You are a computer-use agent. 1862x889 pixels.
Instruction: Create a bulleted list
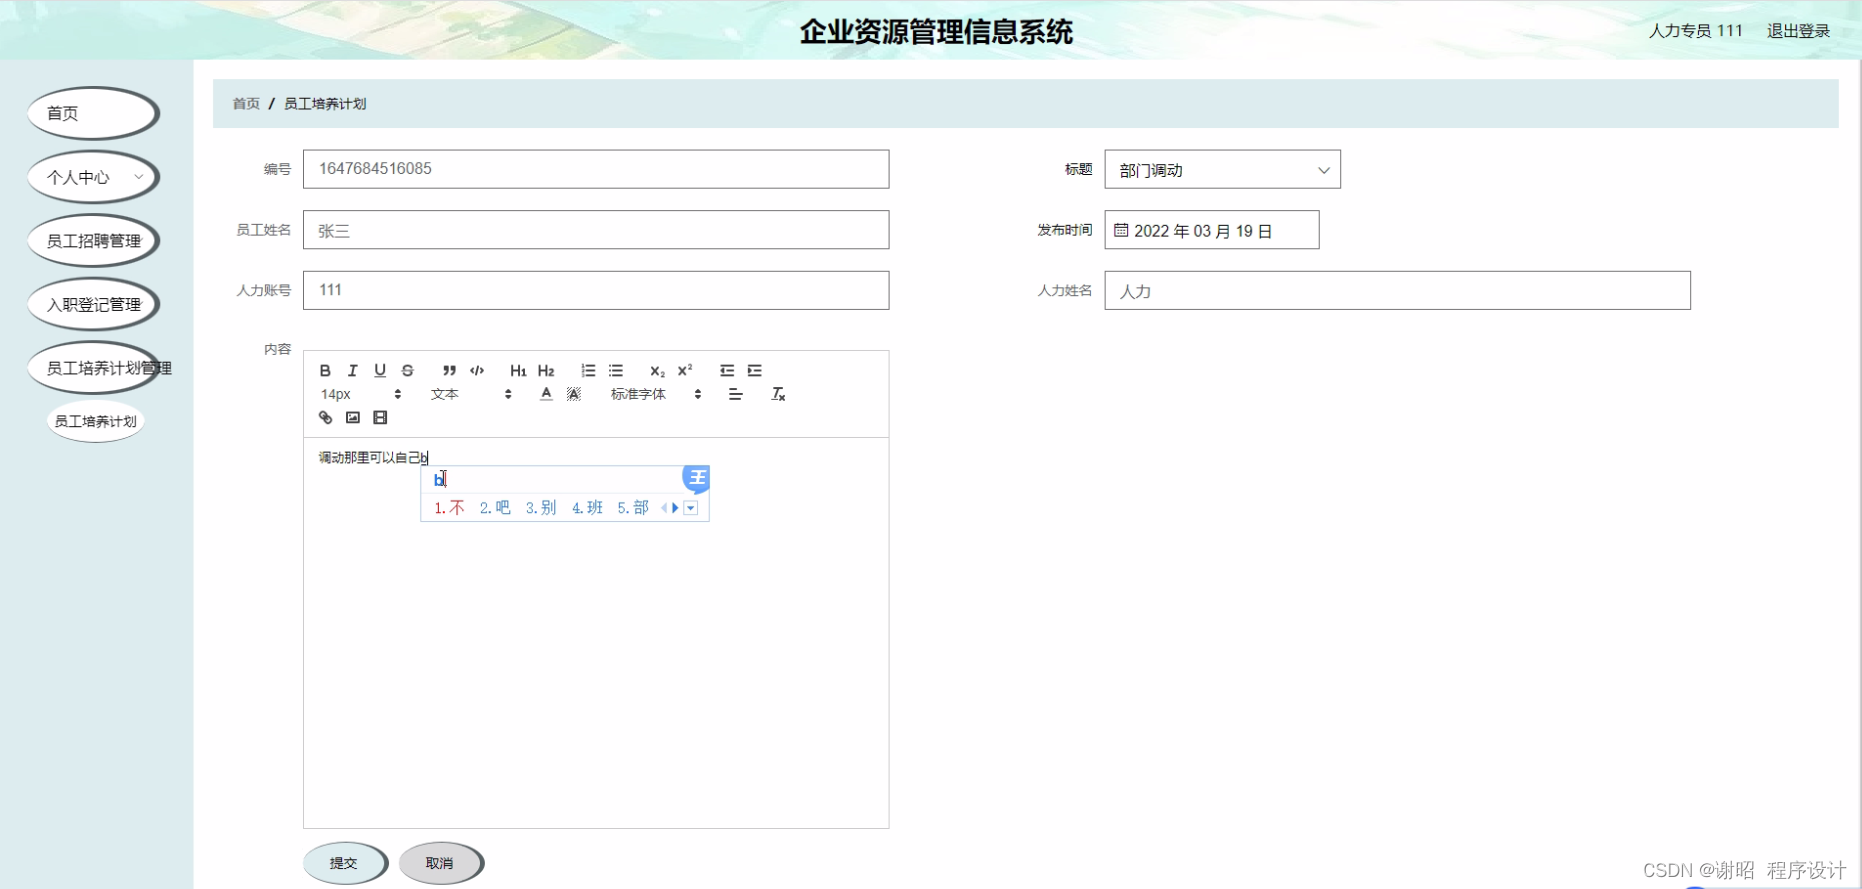(x=616, y=370)
